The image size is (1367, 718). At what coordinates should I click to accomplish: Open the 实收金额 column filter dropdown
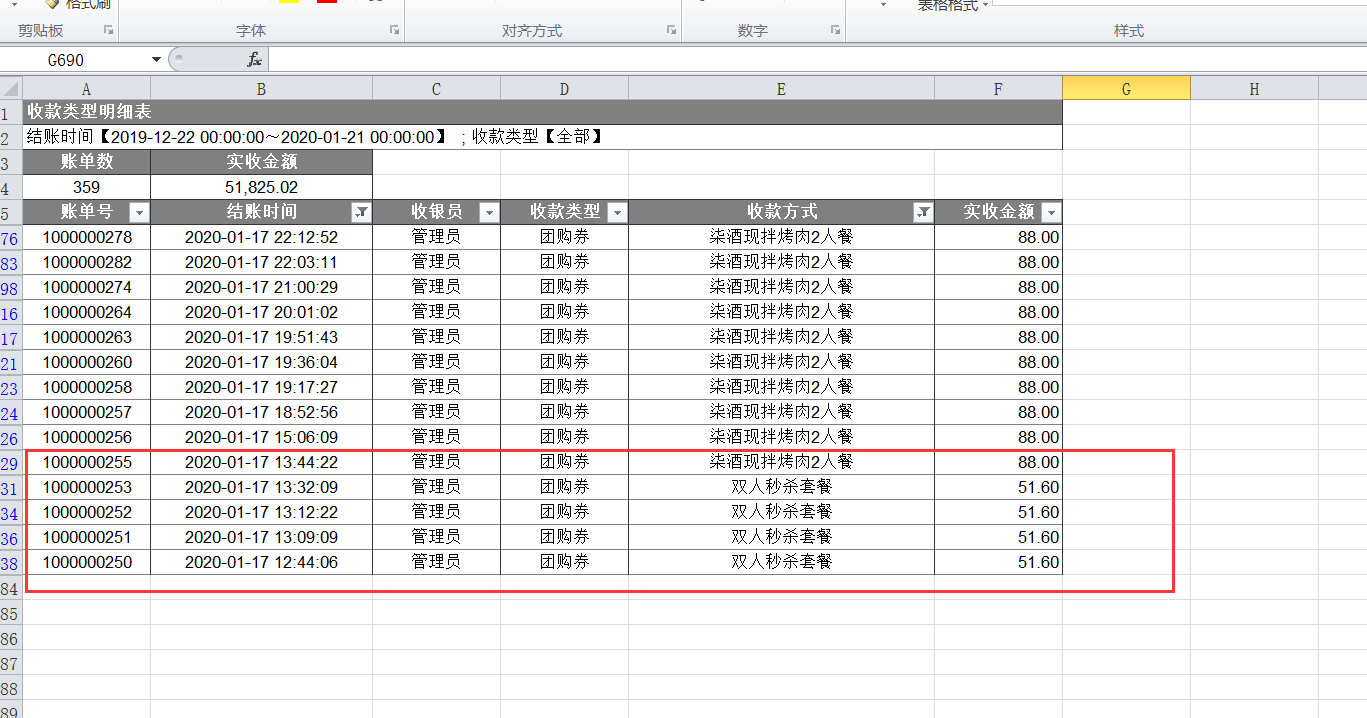point(1050,212)
